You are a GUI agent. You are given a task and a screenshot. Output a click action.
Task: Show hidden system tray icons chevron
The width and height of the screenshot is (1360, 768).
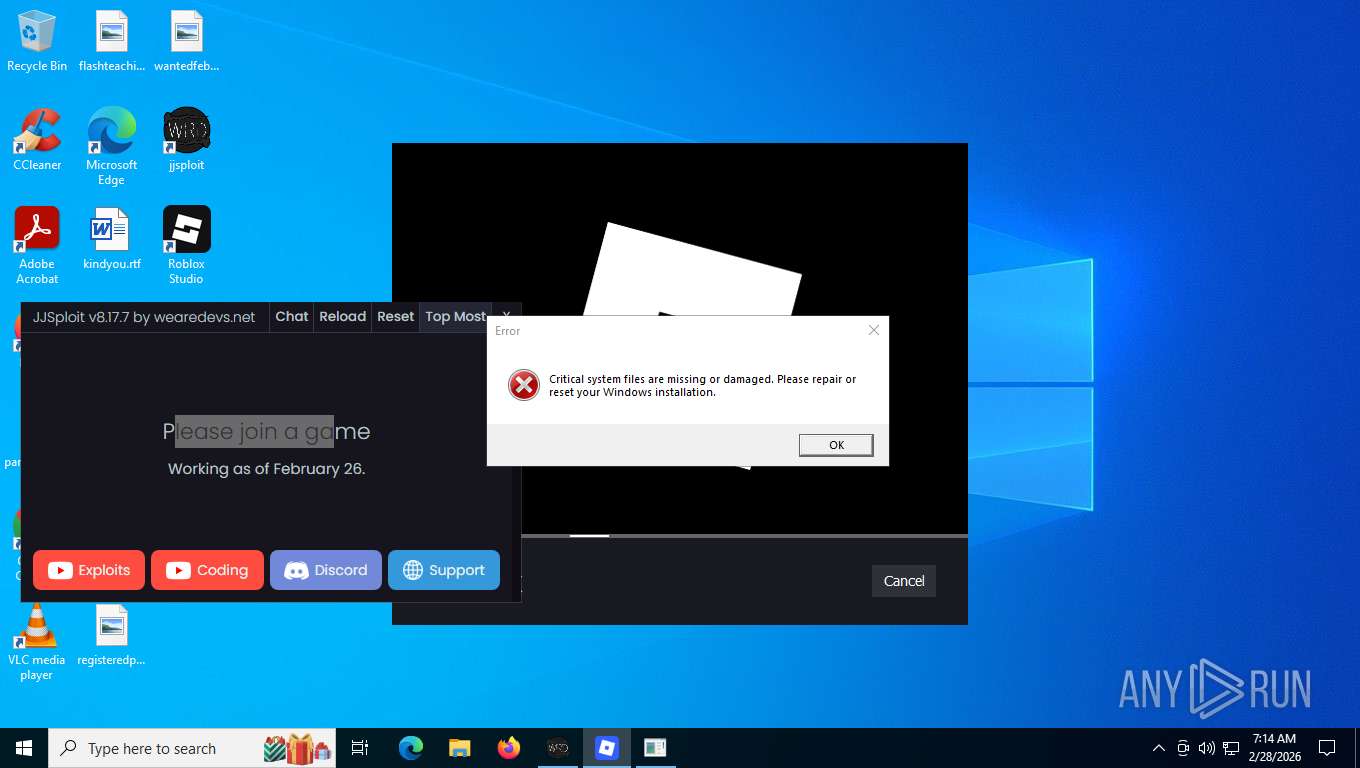pos(1159,748)
